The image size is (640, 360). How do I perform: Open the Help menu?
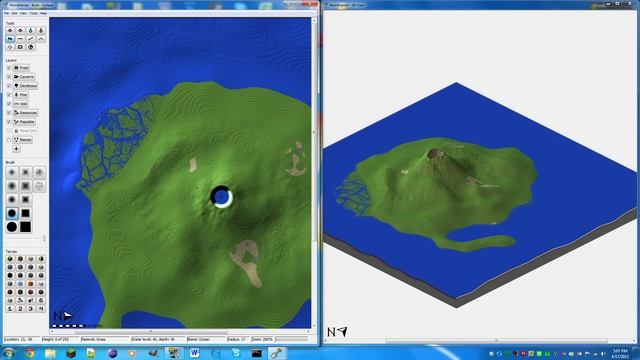click(x=43, y=13)
